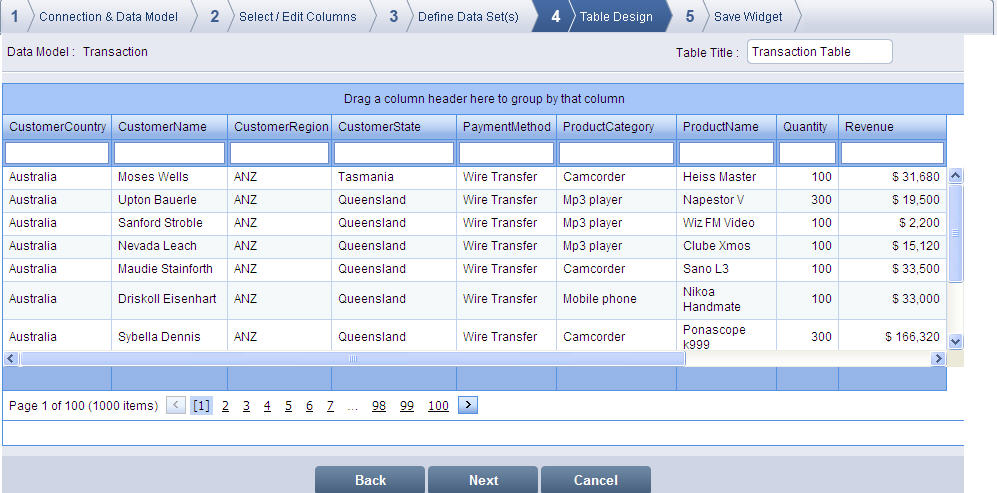Jump to page 100 of results
Viewport: 997px width, 493px height.
coord(438,406)
